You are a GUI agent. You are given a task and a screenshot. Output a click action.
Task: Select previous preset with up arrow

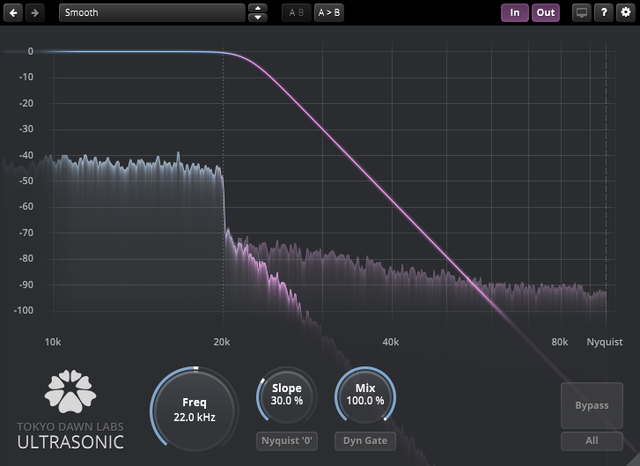click(258, 8)
